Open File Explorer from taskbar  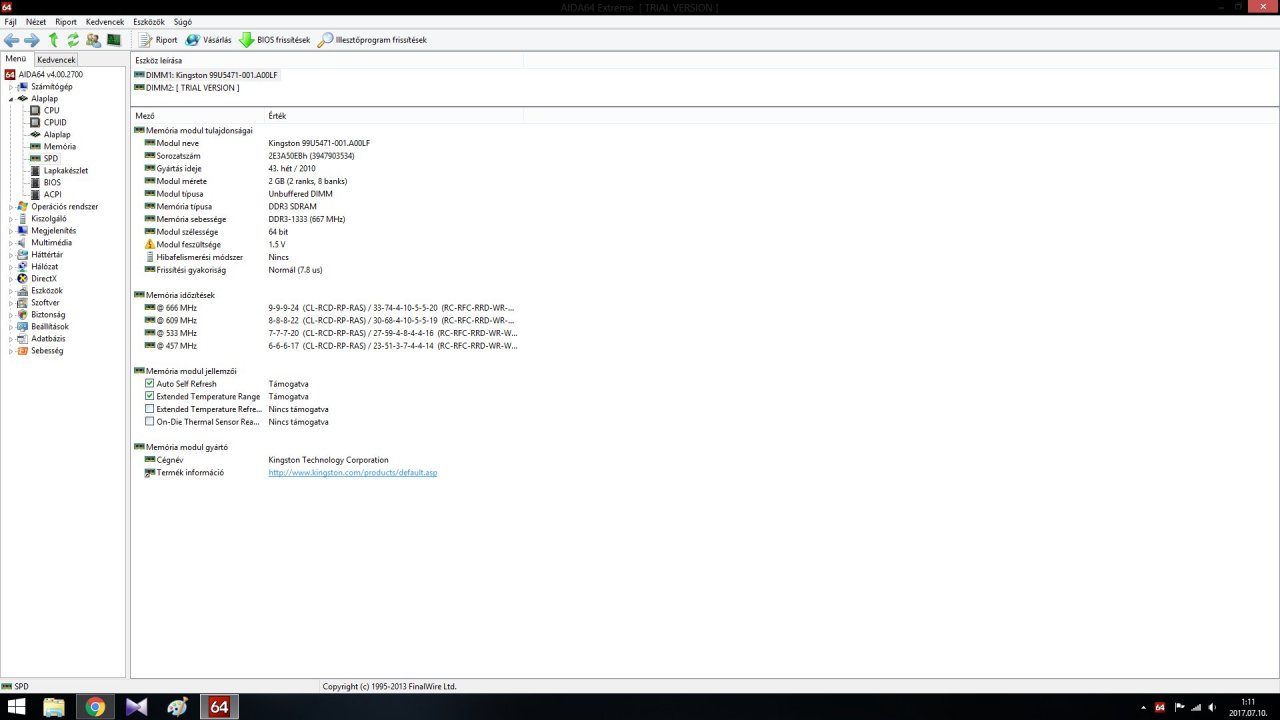pyautogui.click(x=54, y=707)
